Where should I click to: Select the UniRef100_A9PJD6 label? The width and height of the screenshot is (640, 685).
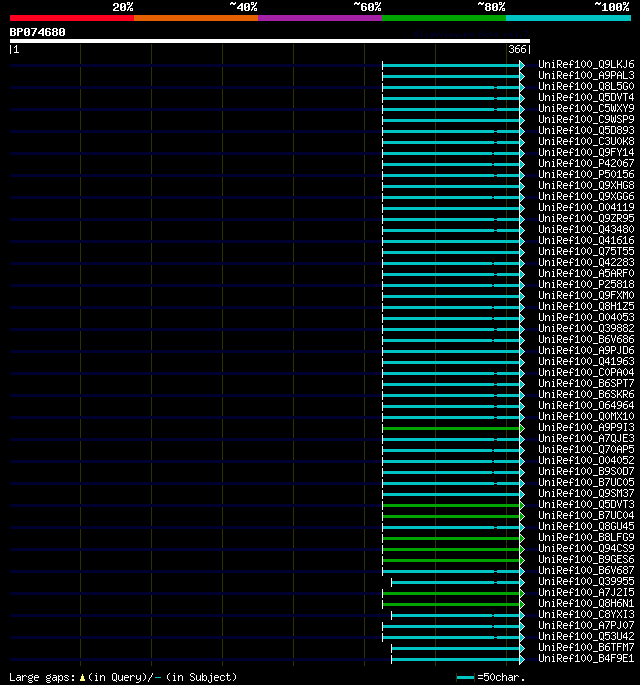[x=586, y=350]
